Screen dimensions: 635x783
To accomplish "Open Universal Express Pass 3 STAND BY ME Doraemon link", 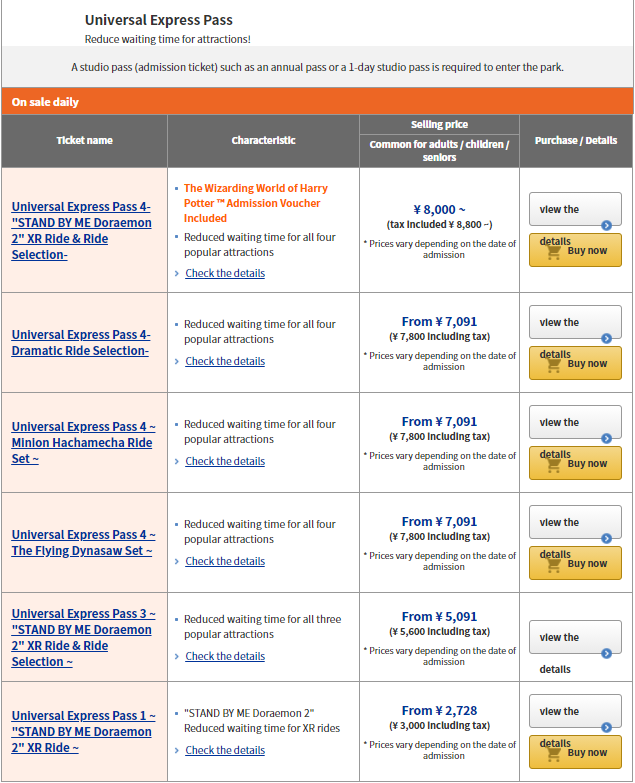I will point(83,638).
